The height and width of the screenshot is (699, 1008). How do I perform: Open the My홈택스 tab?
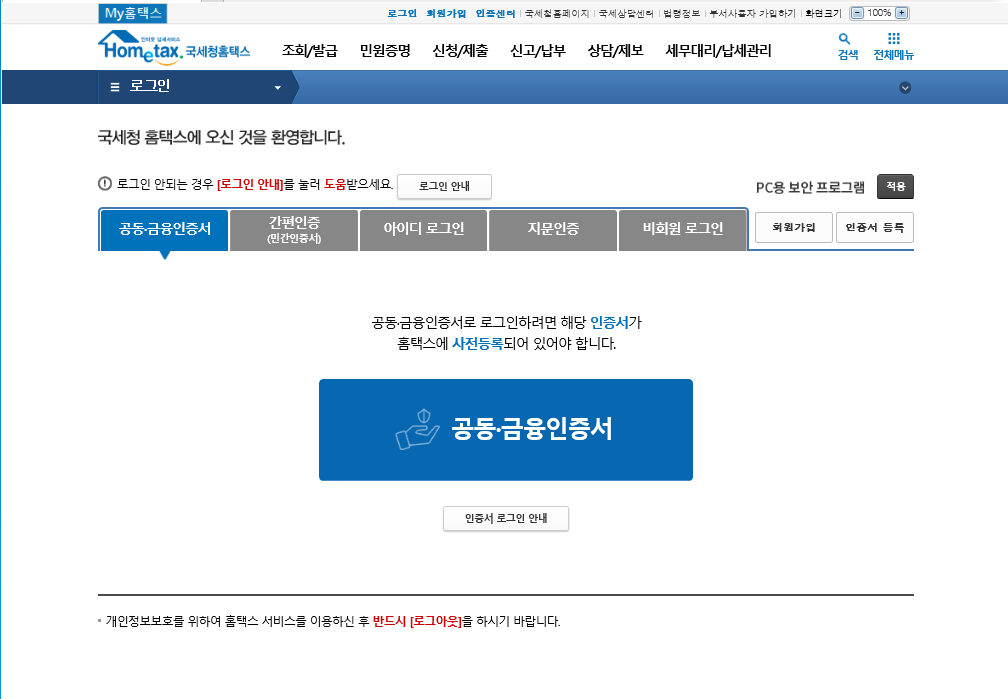click(132, 13)
